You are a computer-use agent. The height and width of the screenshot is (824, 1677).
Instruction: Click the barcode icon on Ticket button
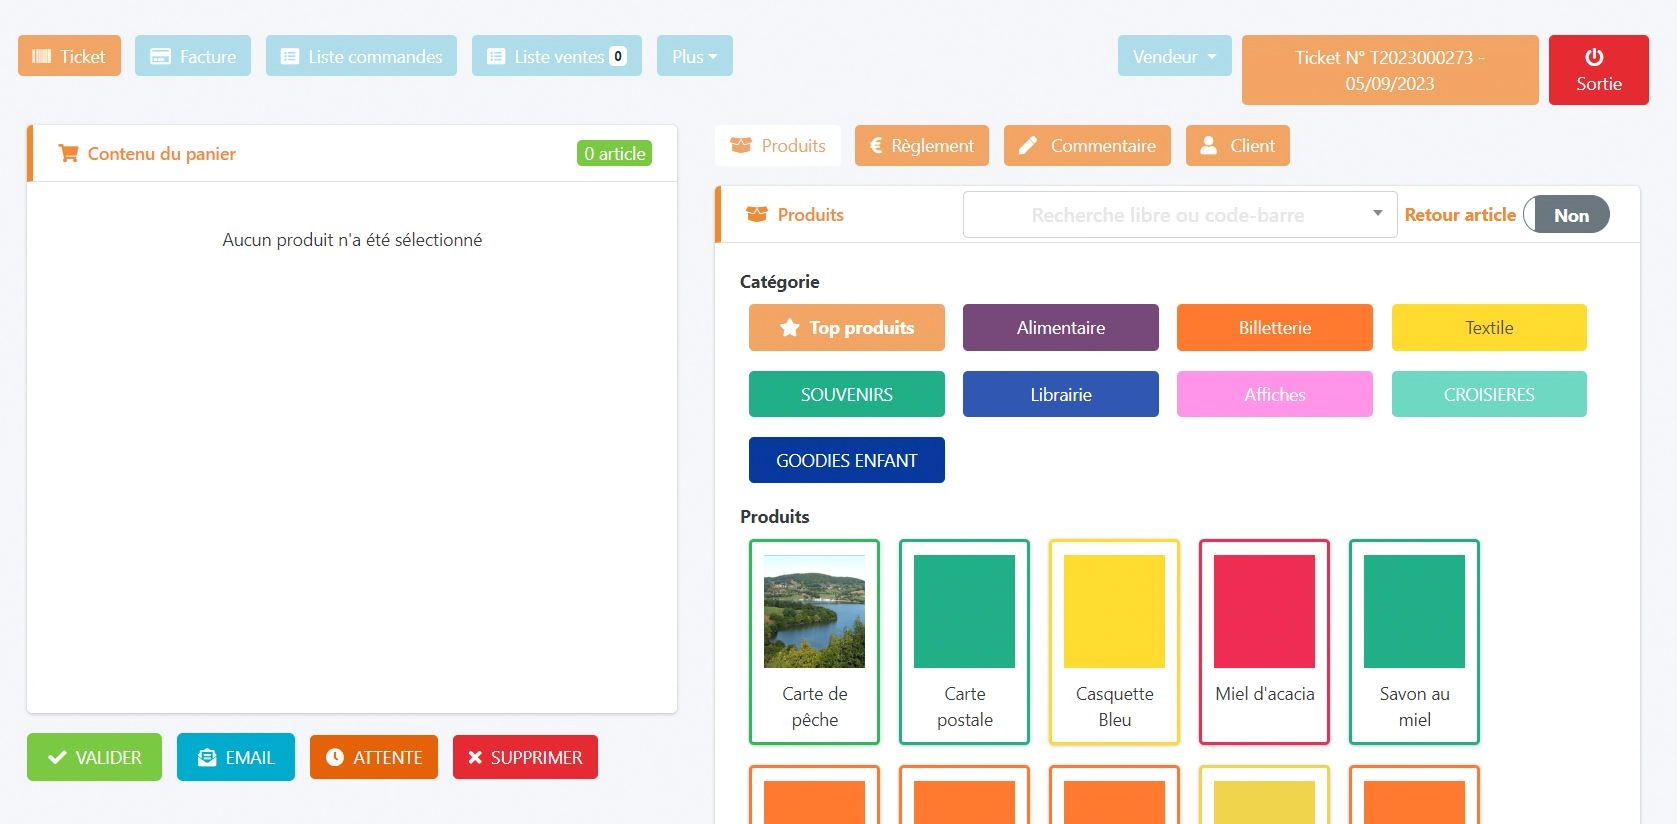(x=41, y=57)
